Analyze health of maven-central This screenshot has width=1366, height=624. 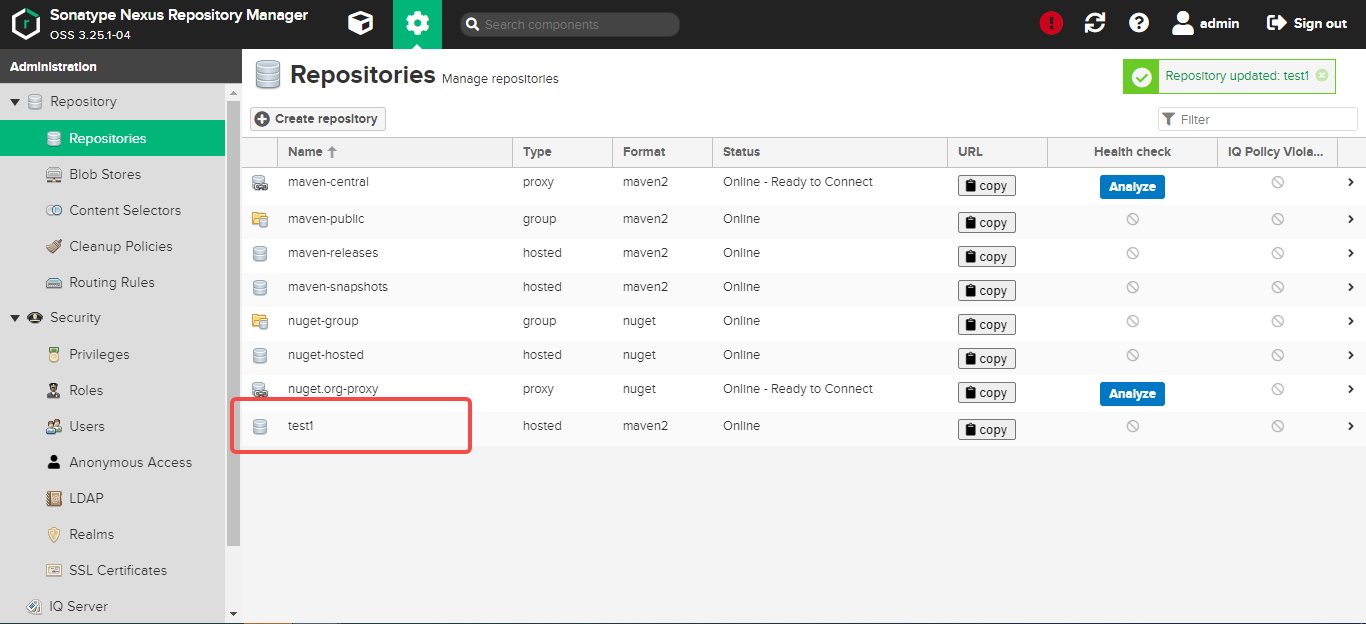pyautogui.click(x=1132, y=187)
